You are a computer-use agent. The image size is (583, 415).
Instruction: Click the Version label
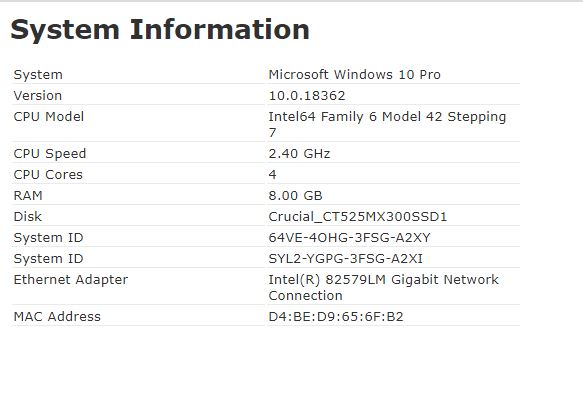38,96
